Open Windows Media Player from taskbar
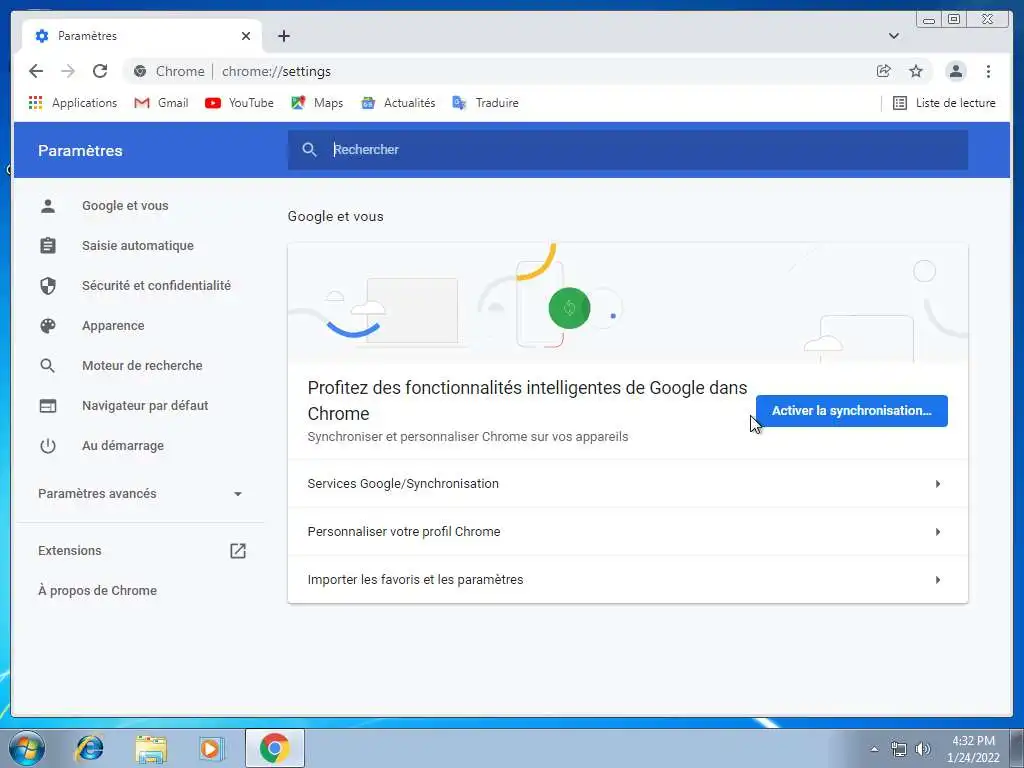Screen dimensions: 1024x768 click(211, 748)
